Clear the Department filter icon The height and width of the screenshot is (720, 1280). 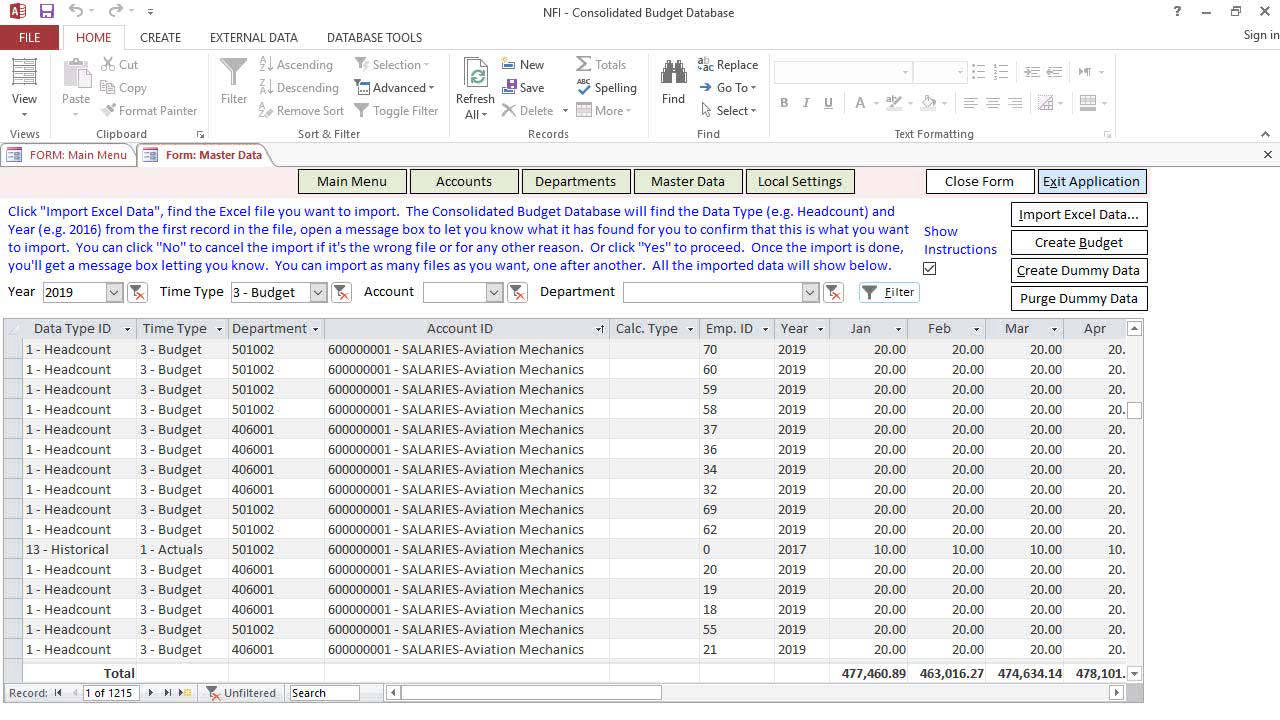click(x=833, y=292)
